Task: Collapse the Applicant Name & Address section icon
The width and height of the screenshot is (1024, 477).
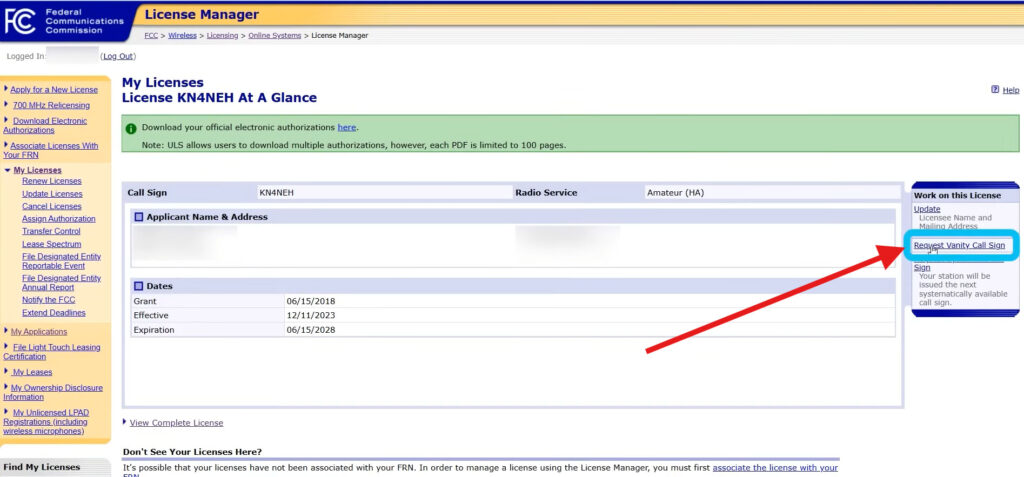Action: [x=138, y=217]
